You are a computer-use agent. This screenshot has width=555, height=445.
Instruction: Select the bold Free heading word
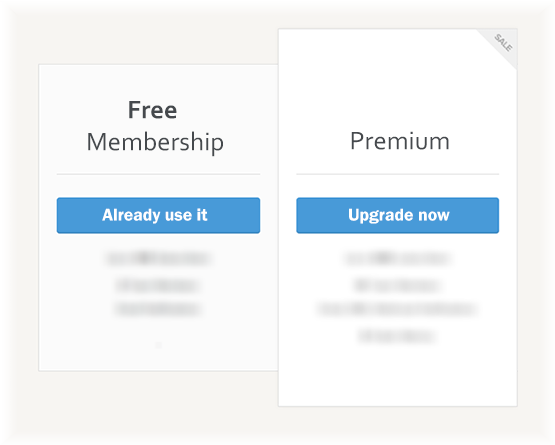153,110
